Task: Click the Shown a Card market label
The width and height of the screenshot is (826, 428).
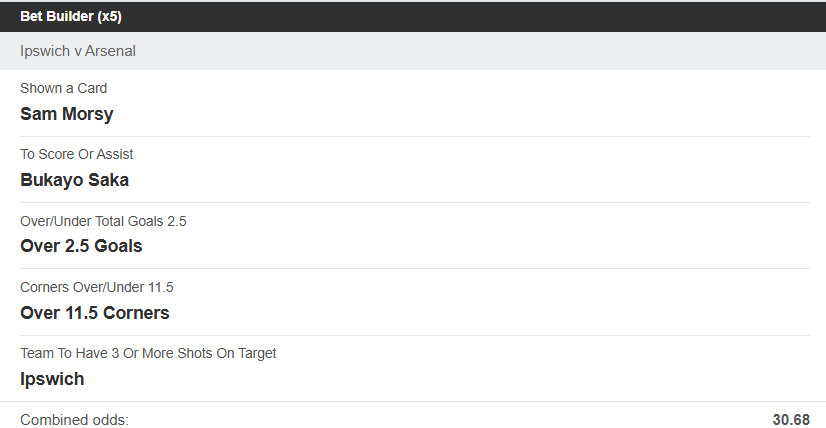Action: 64,88
